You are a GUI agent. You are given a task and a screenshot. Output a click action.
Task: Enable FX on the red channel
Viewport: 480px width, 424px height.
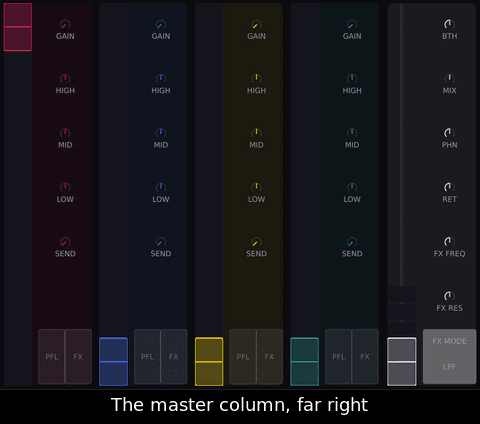[78, 357]
